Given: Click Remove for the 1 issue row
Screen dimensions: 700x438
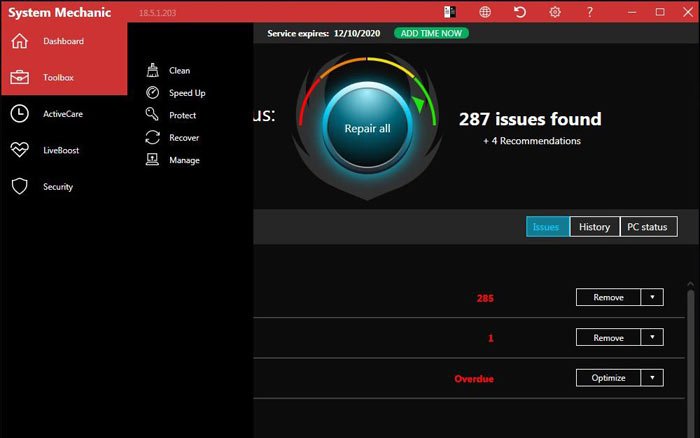Looking at the screenshot, I should (608, 338).
